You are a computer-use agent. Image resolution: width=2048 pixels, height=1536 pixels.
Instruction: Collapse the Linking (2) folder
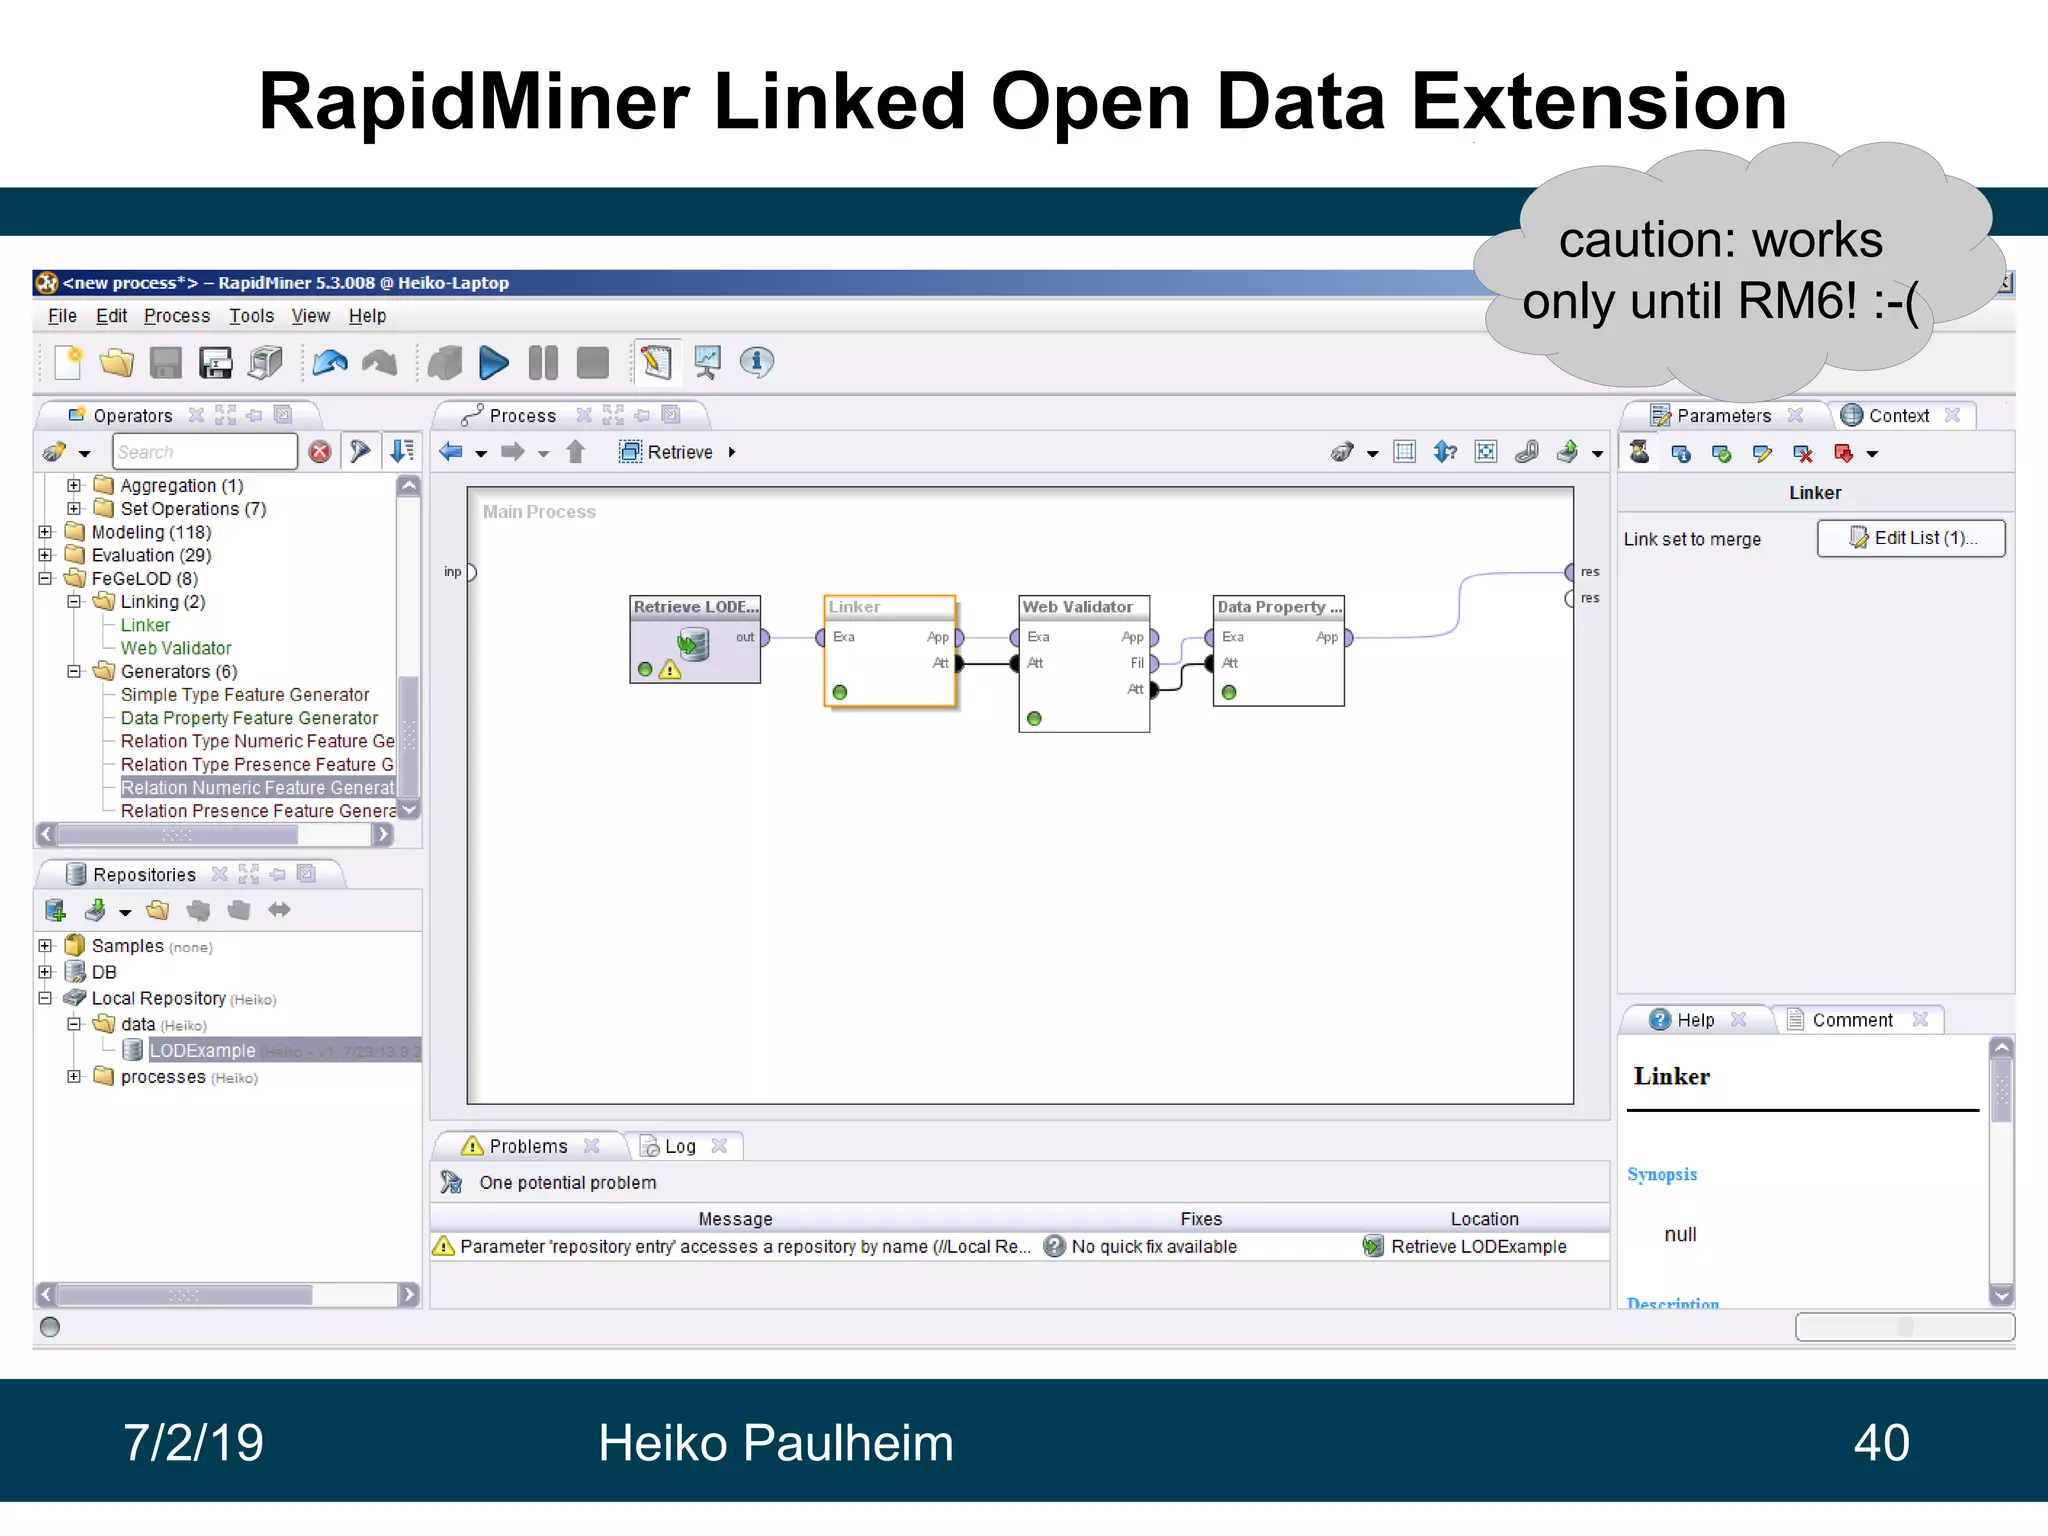74,601
